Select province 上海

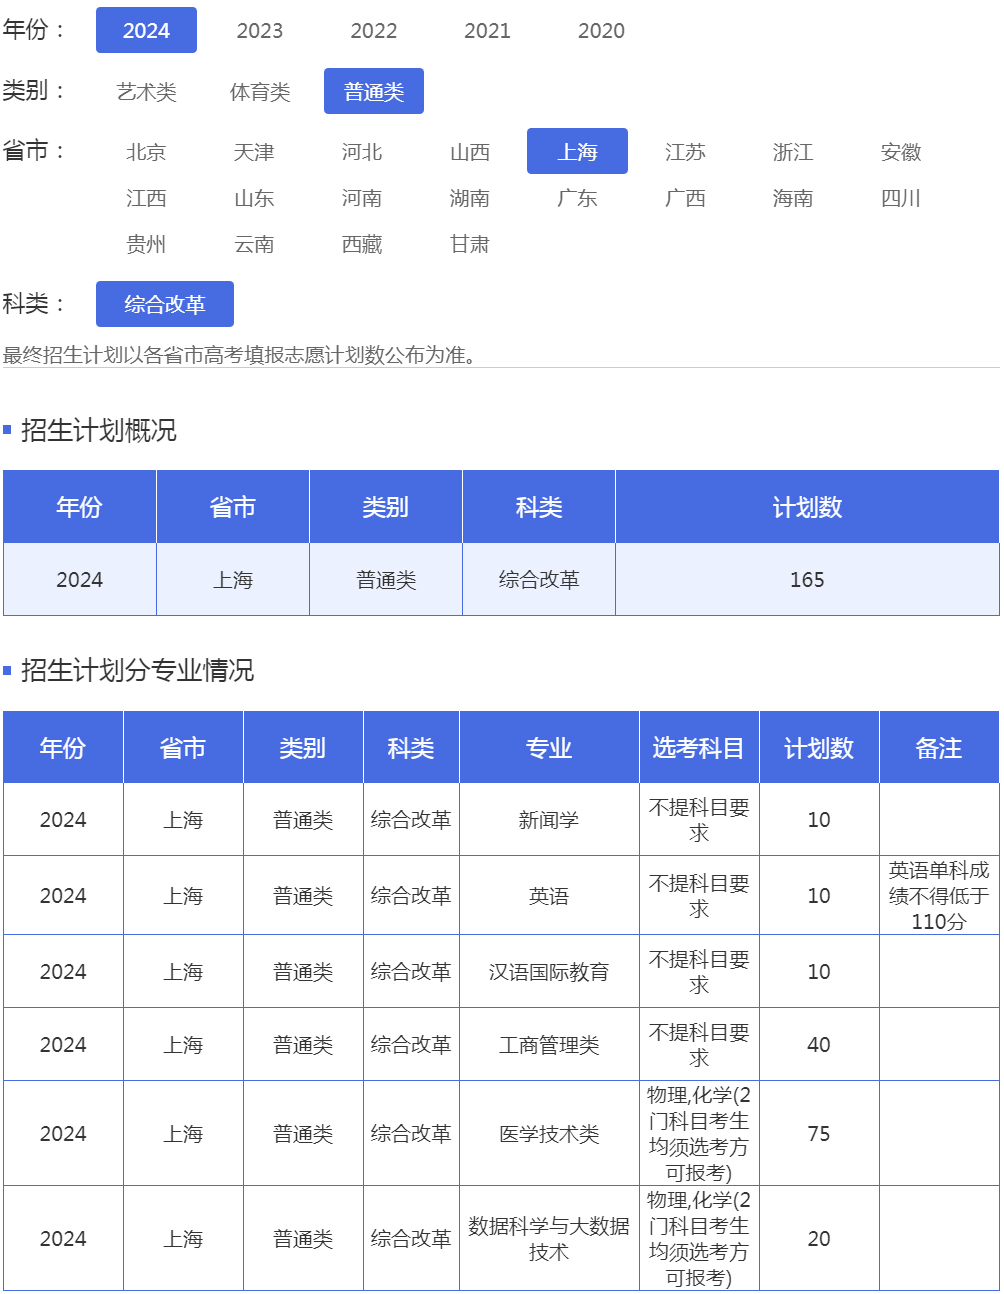click(577, 151)
